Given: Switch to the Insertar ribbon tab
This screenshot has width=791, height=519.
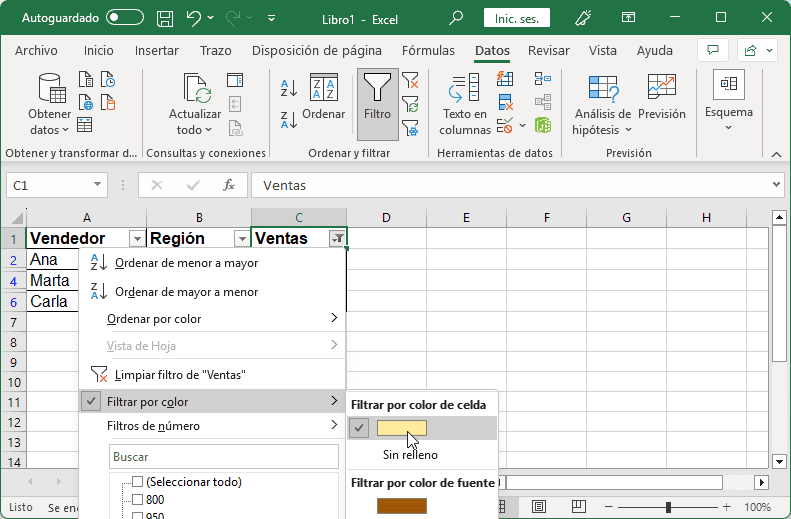Looking at the screenshot, I should tap(157, 51).
